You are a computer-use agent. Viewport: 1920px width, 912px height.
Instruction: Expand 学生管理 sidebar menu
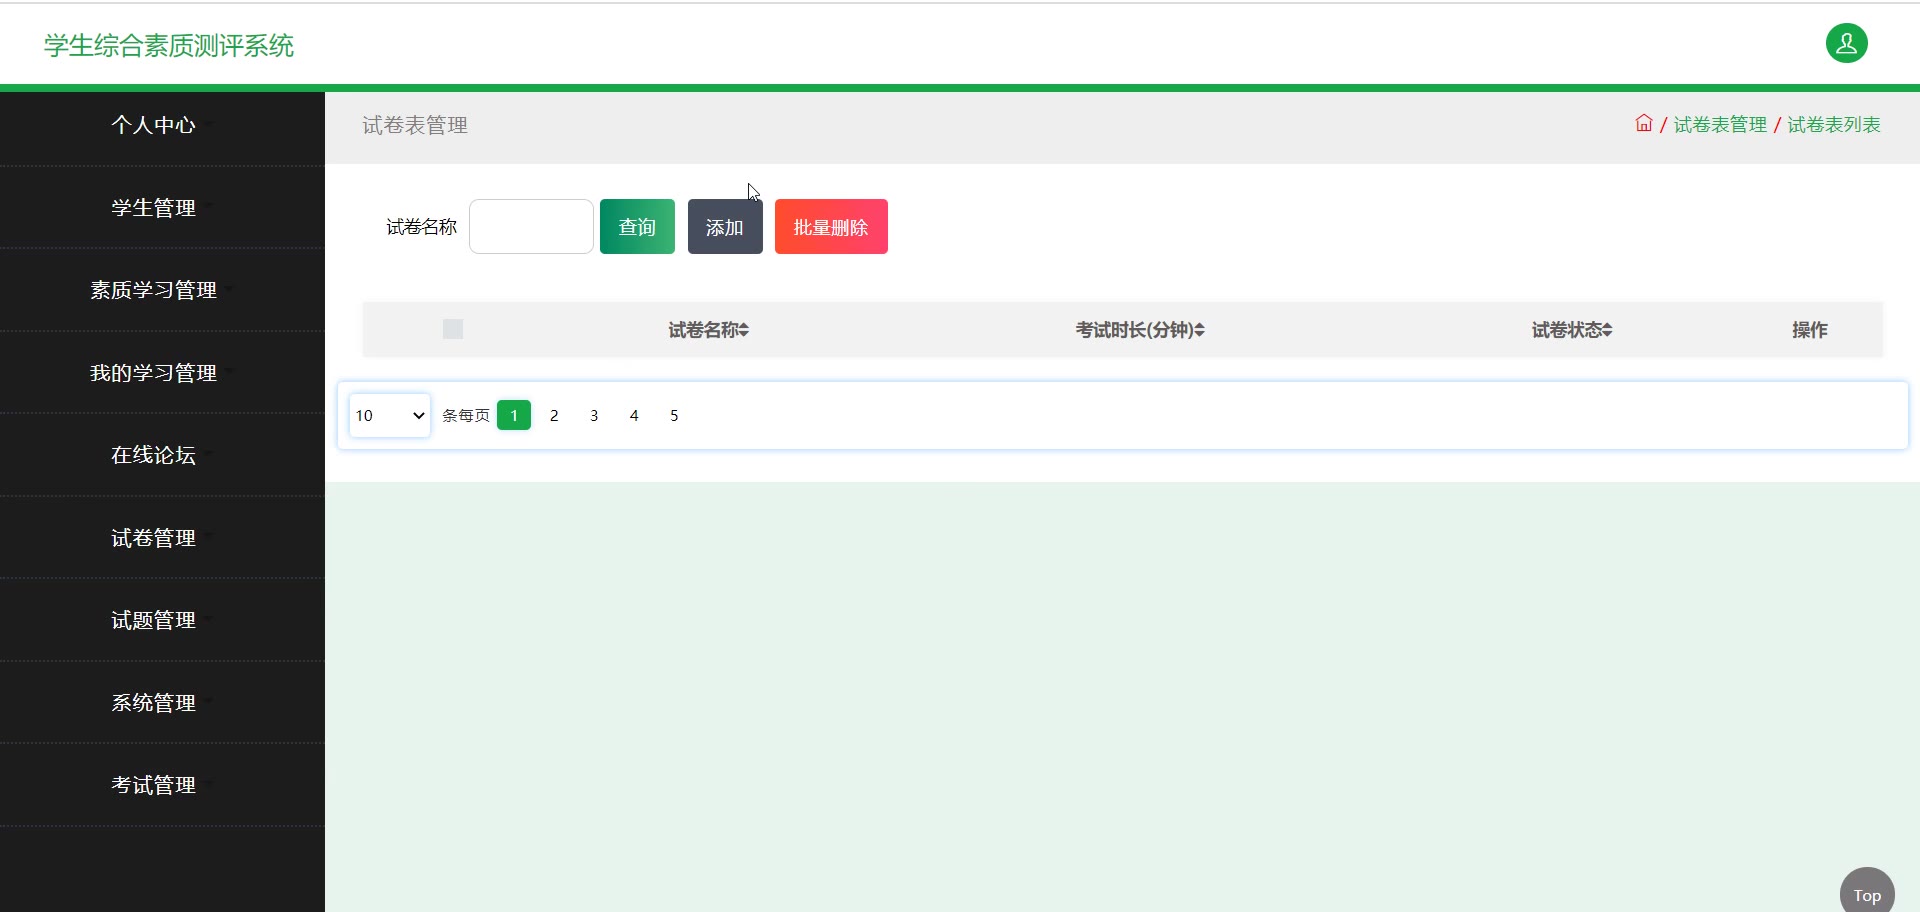[x=162, y=208]
